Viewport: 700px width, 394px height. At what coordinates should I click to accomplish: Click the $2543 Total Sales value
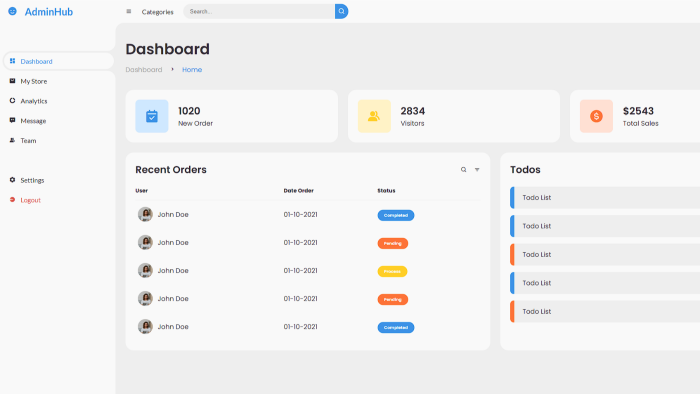pyautogui.click(x=638, y=111)
